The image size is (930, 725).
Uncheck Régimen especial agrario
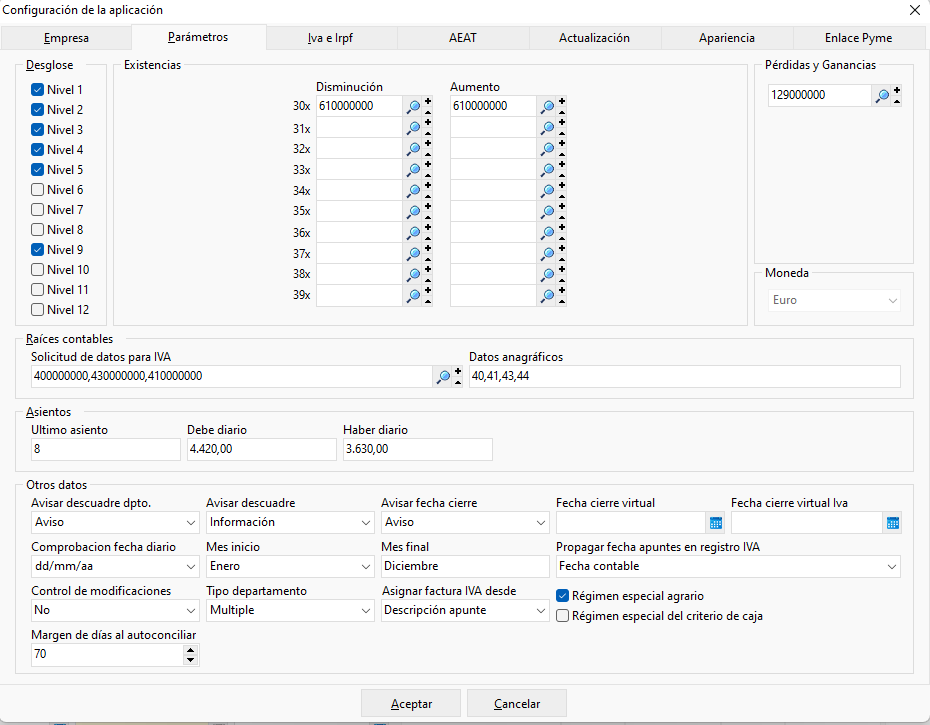(x=562, y=596)
